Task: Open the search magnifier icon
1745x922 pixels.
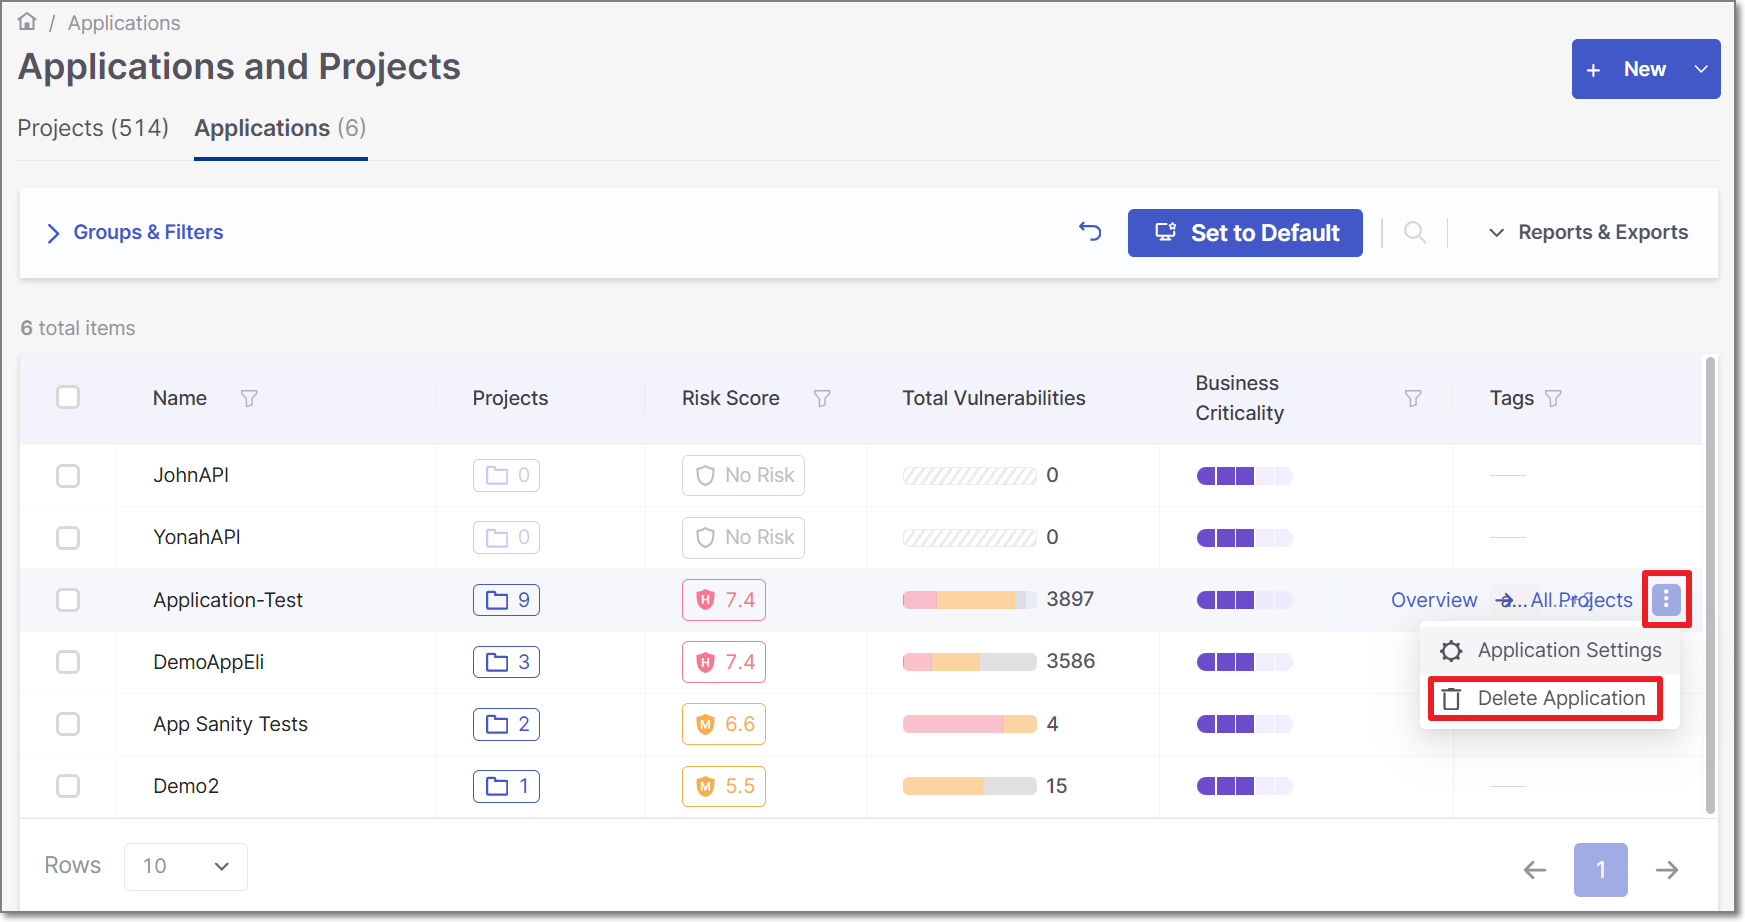Action: pyautogui.click(x=1415, y=232)
